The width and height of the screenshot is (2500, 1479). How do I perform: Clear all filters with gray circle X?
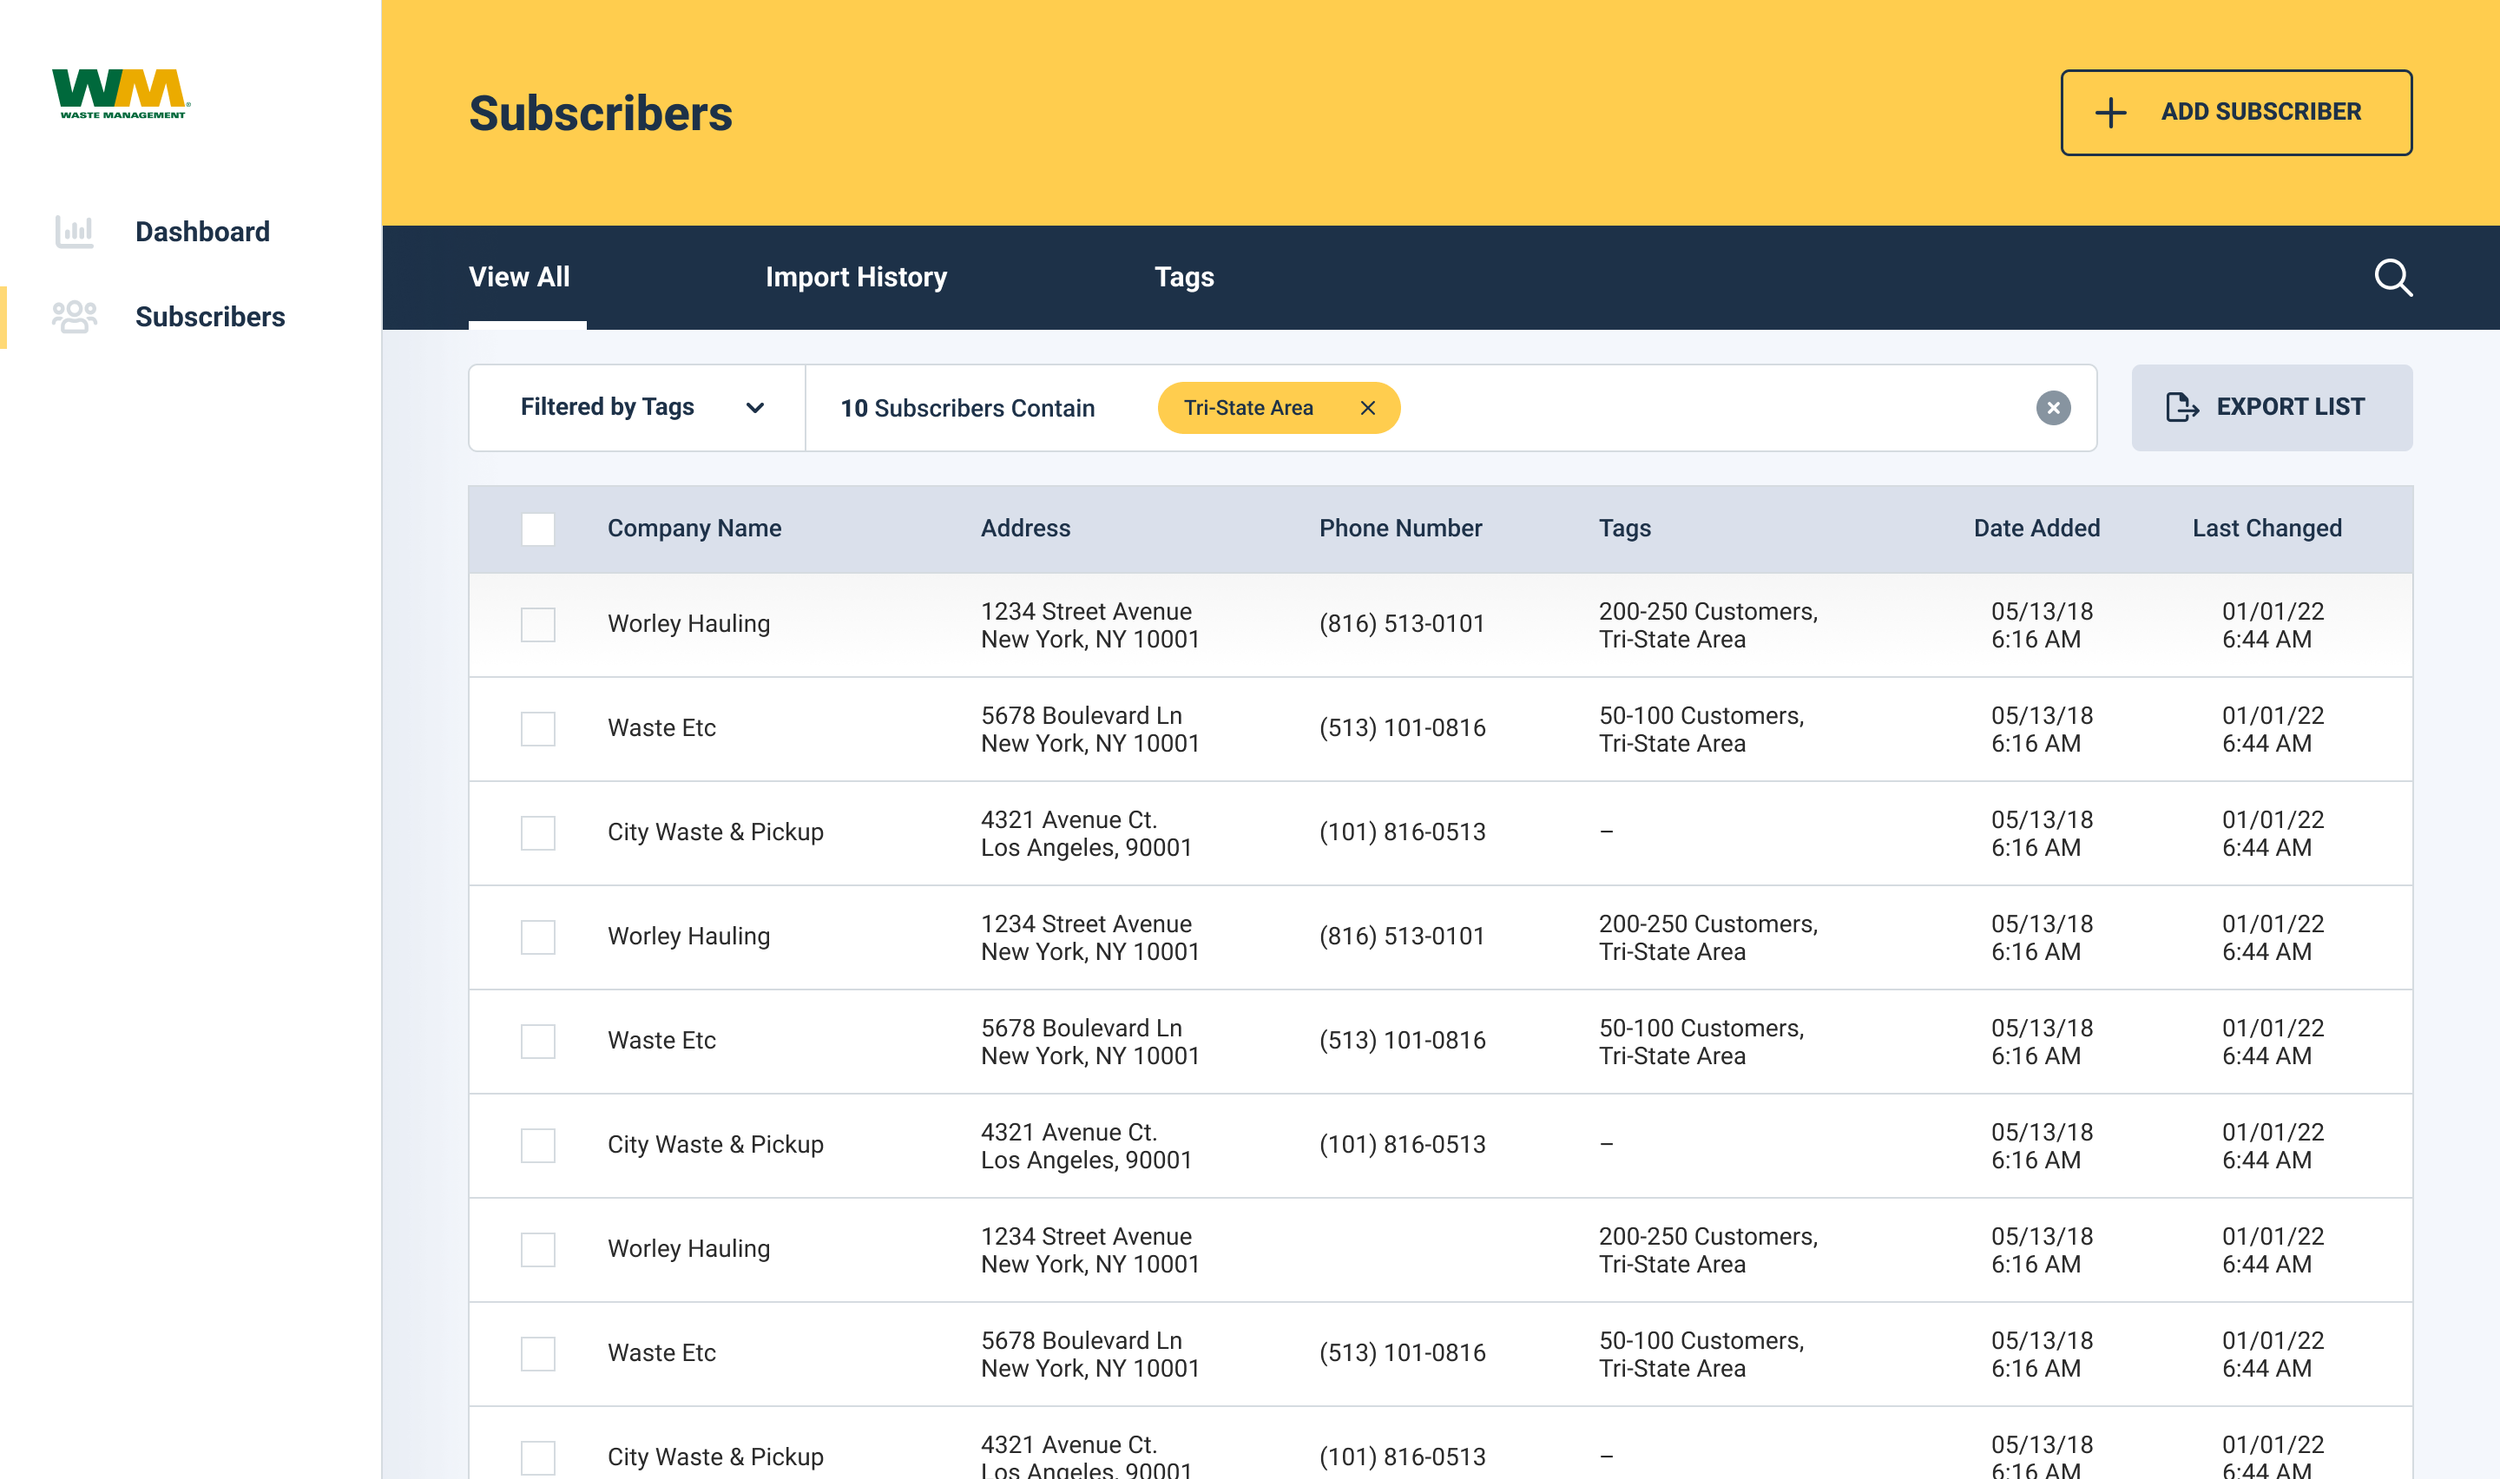click(x=2053, y=408)
